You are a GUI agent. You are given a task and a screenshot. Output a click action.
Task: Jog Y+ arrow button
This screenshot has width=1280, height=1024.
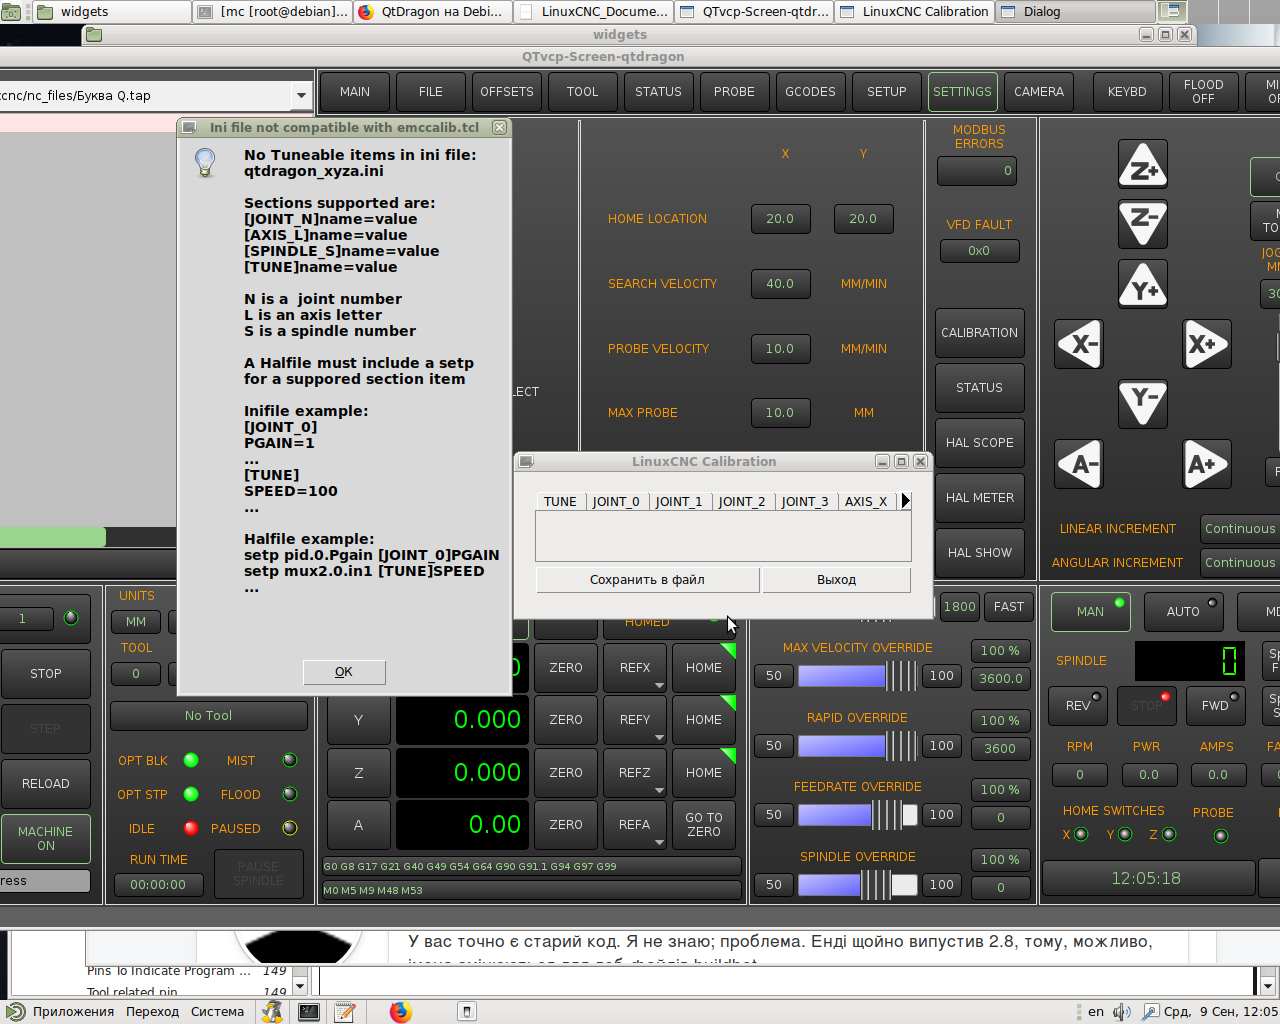pos(1143,284)
